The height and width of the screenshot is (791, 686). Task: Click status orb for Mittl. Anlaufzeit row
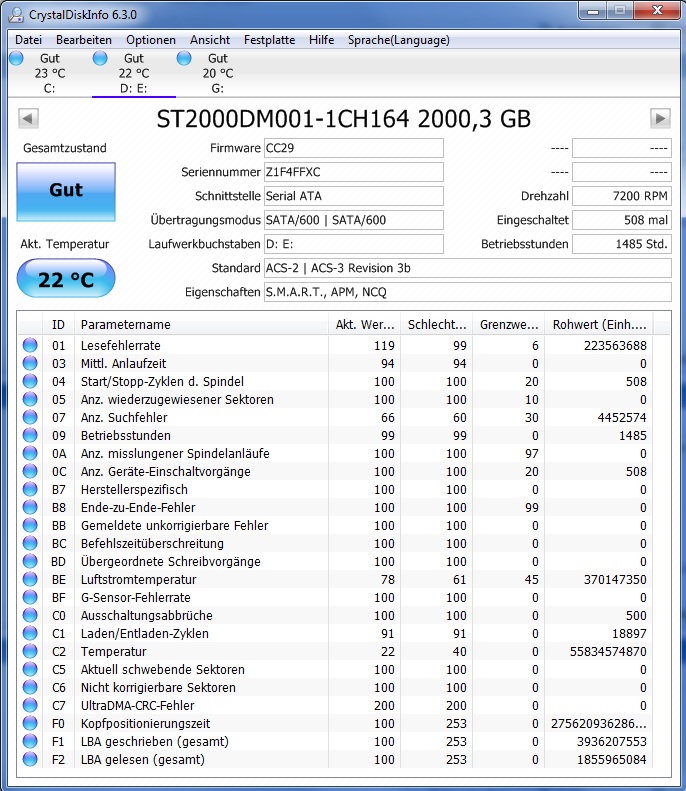click(x=30, y=363)
